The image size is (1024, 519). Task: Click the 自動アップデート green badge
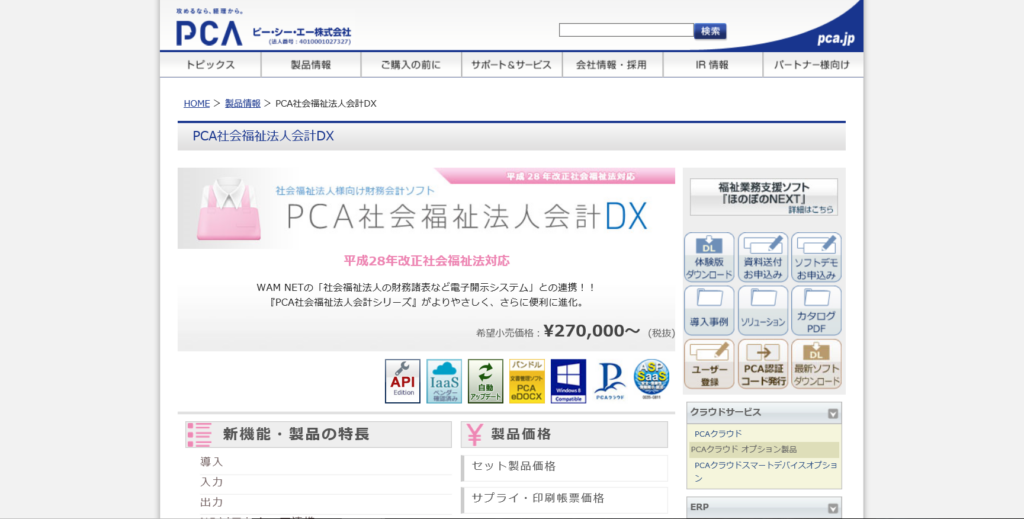485,381
